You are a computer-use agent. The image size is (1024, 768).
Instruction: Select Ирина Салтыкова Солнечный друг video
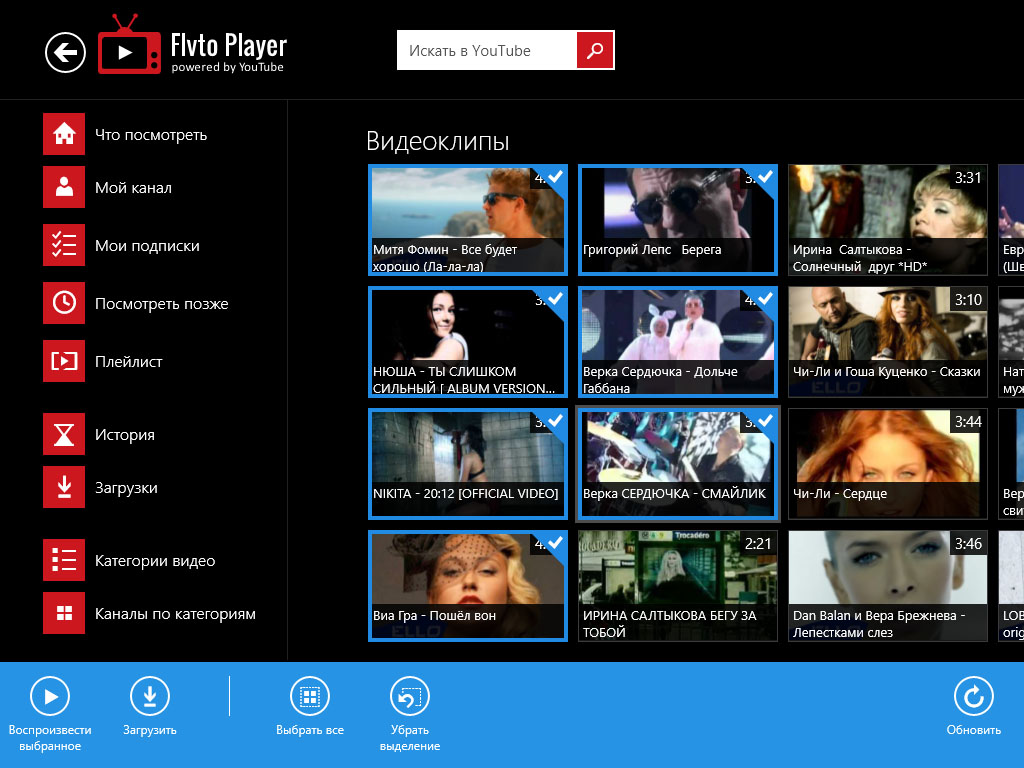tap(888, 219)
